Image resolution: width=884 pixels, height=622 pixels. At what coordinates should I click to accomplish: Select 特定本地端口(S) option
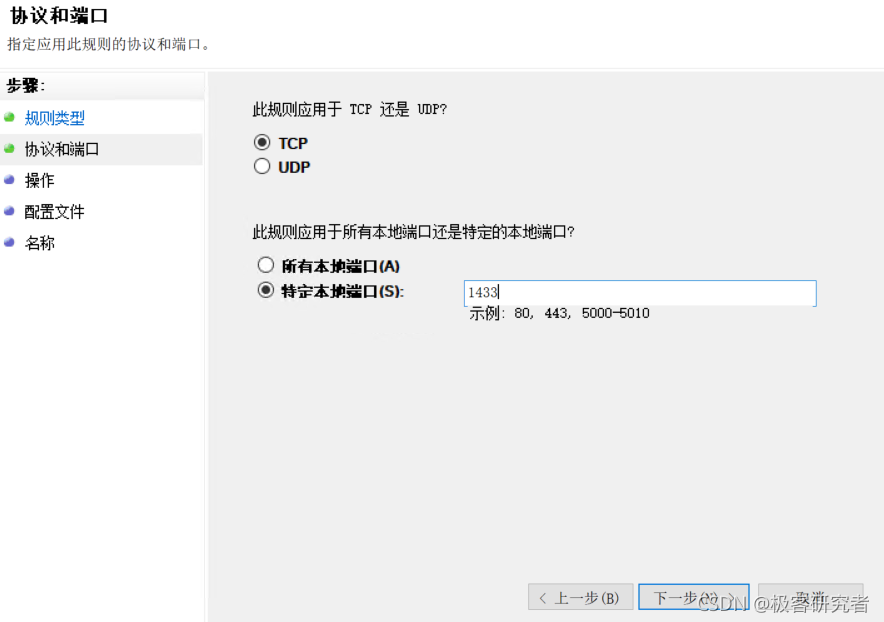point(266,289)
